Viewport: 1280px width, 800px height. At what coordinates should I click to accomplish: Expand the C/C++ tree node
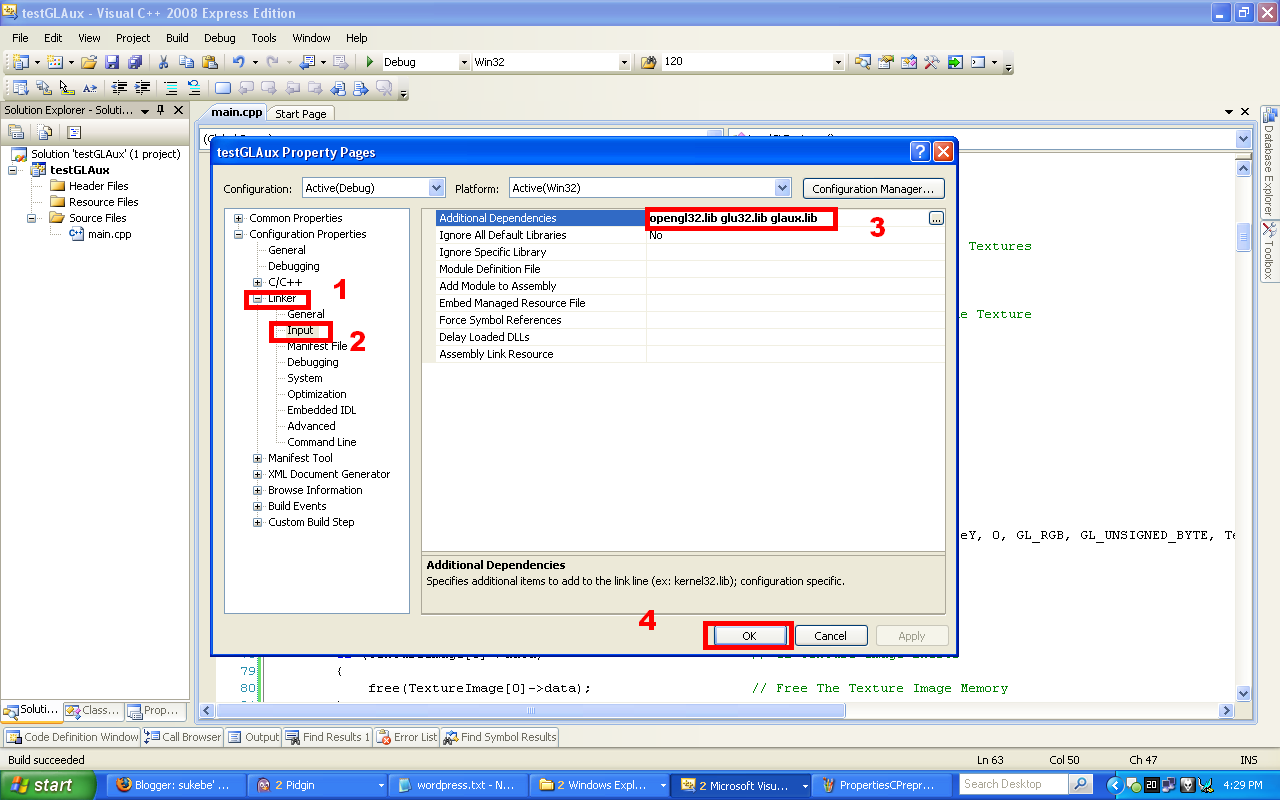[257, 283]
